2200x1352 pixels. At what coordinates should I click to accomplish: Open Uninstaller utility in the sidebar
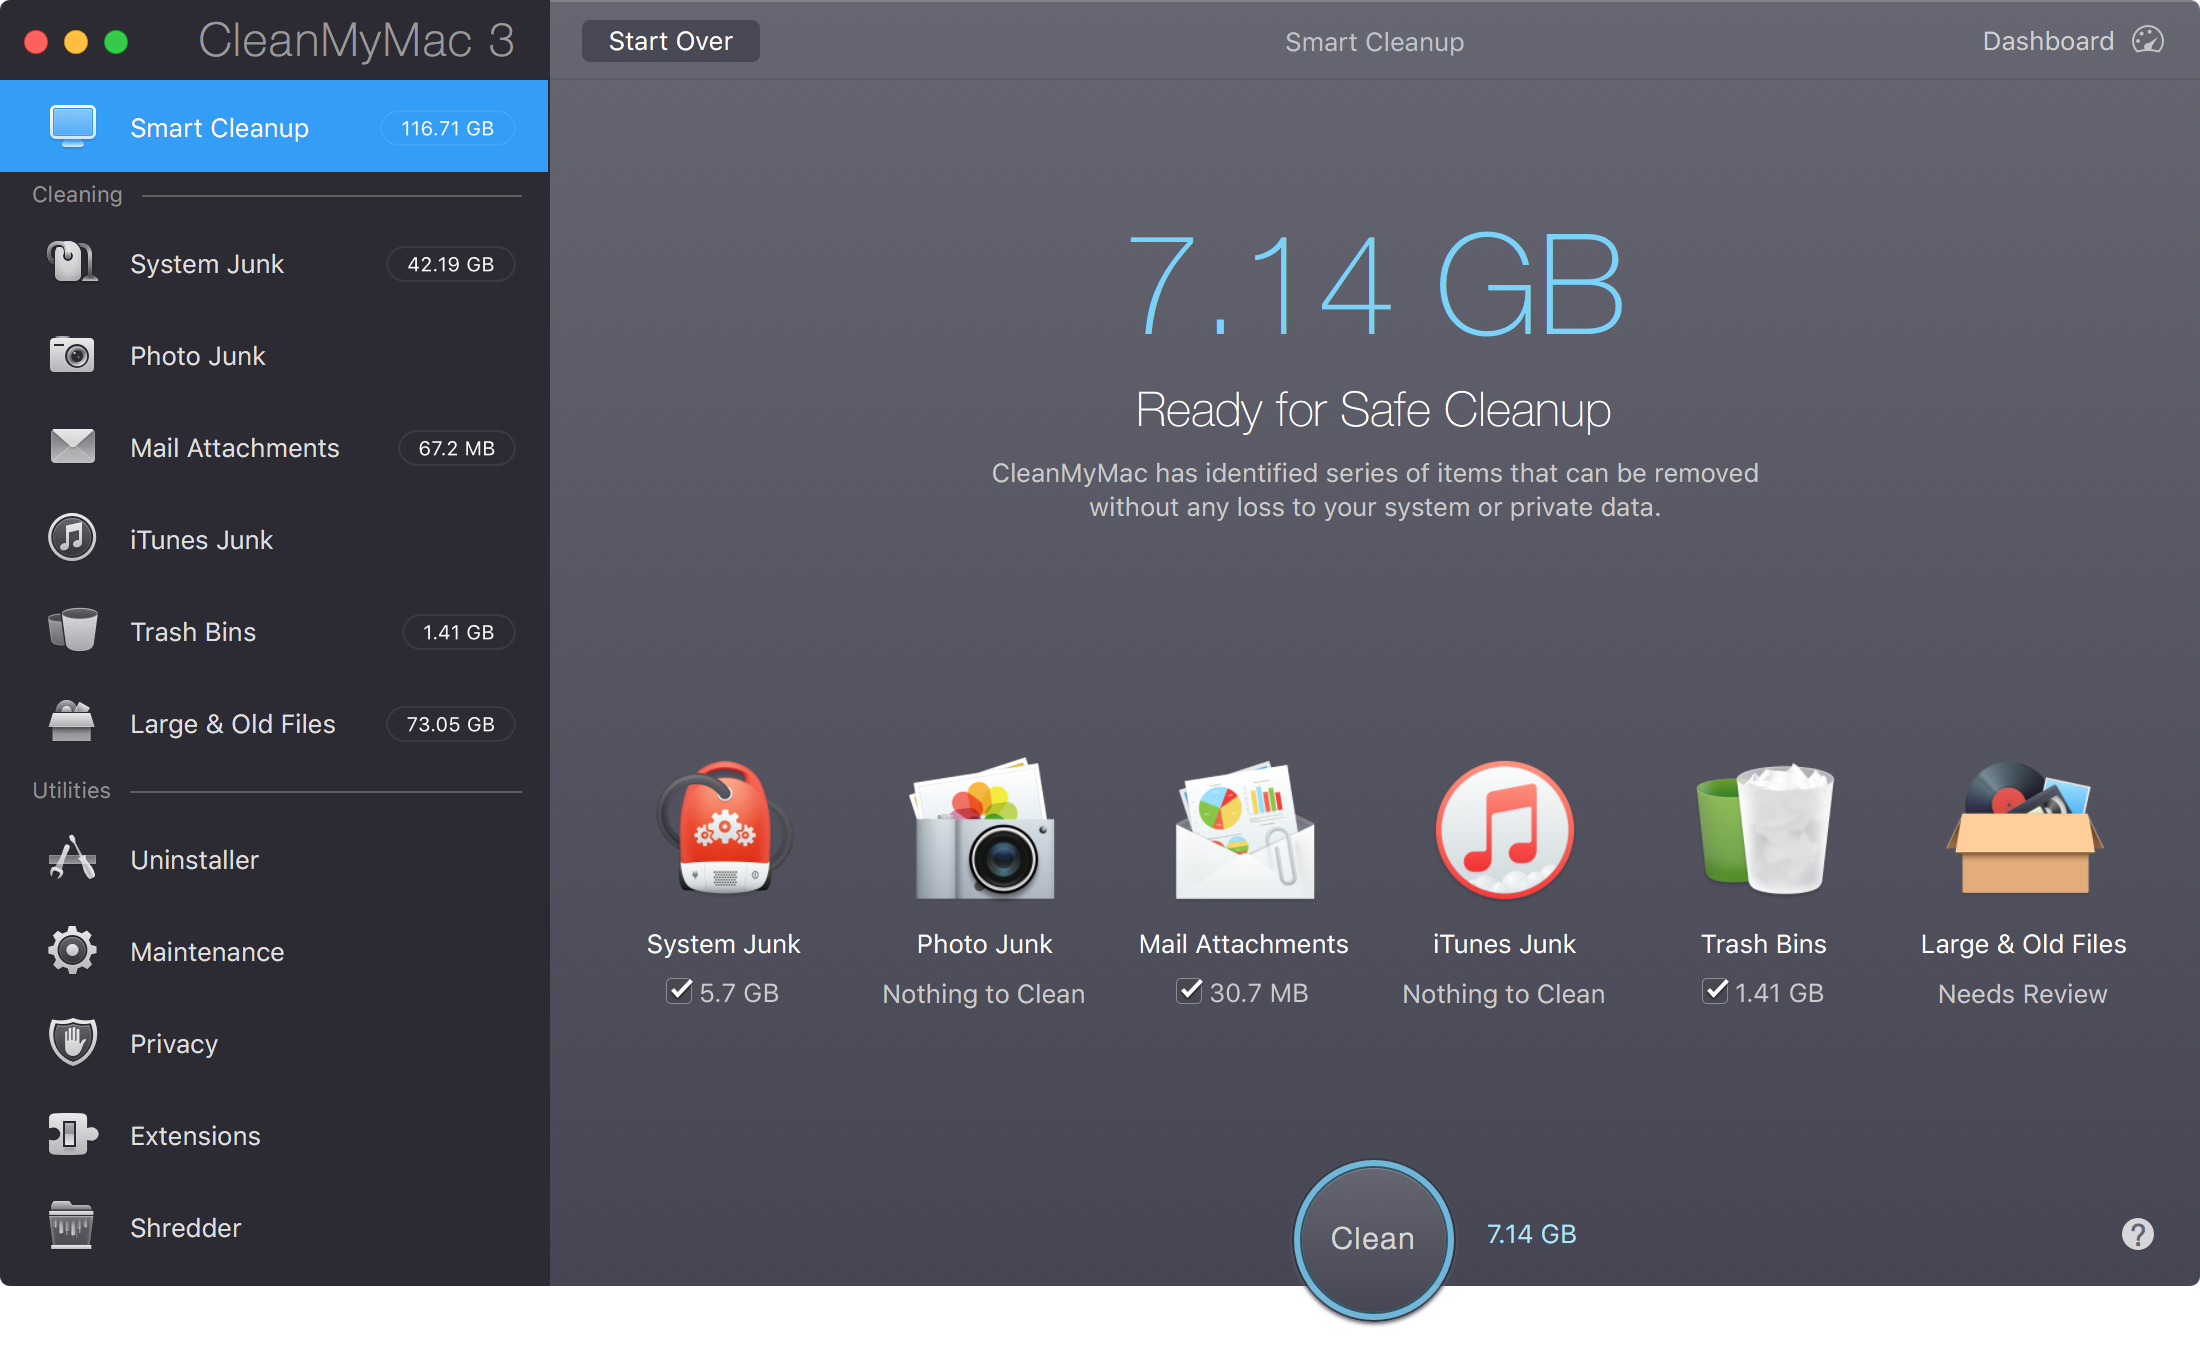tap(274, 860)
